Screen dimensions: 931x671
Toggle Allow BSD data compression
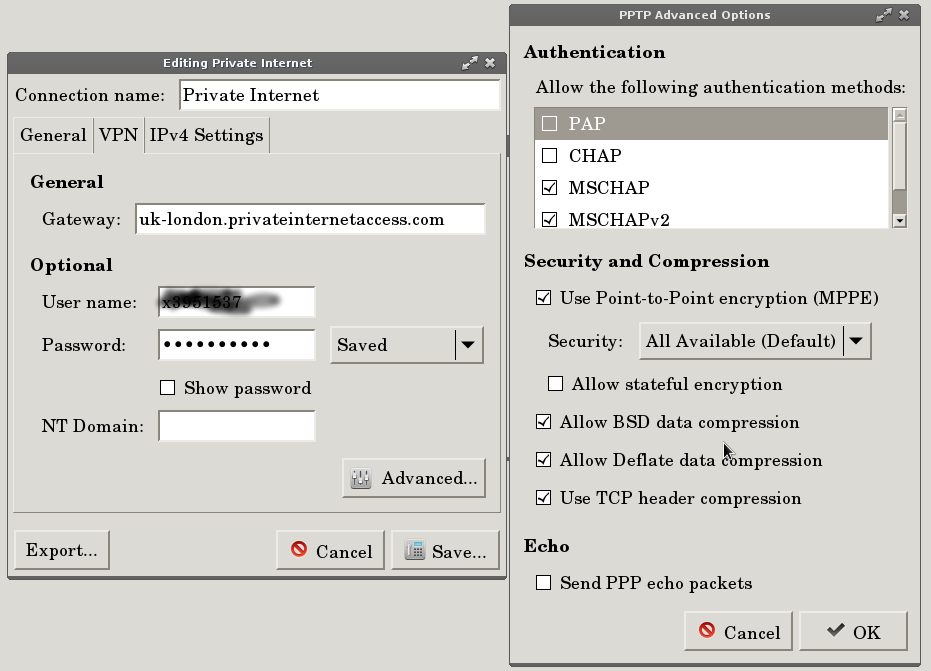click(543, 422)
